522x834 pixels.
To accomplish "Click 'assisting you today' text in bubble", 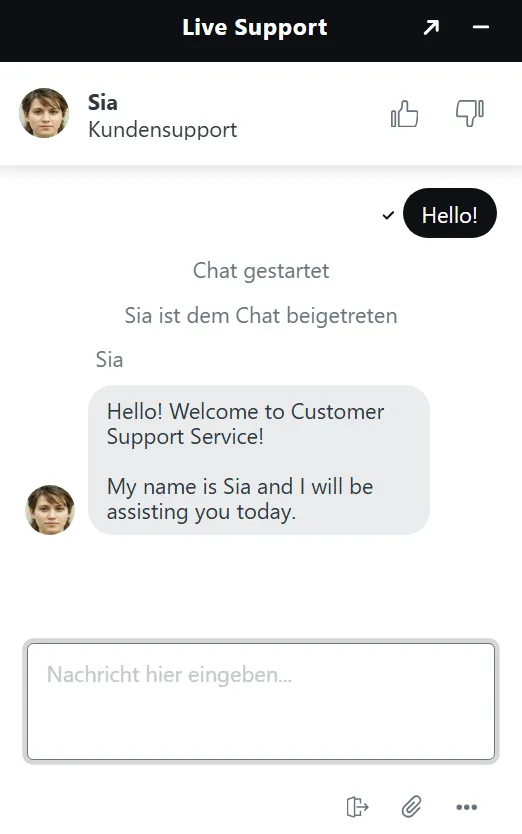I will coord(201,512).
